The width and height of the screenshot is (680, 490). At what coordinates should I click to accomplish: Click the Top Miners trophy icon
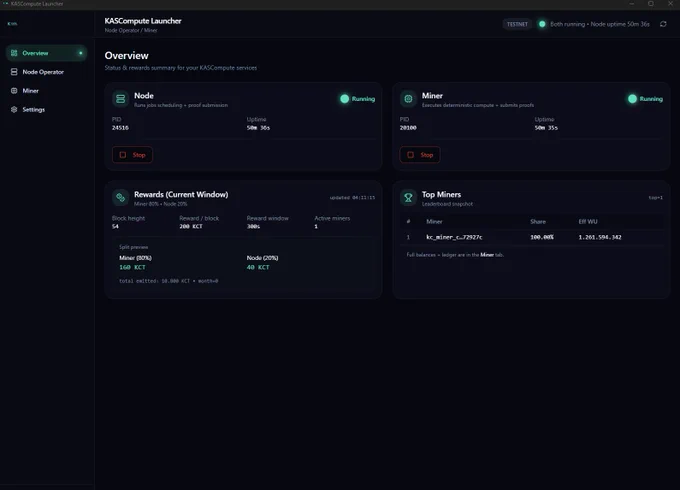coord(408,198)
